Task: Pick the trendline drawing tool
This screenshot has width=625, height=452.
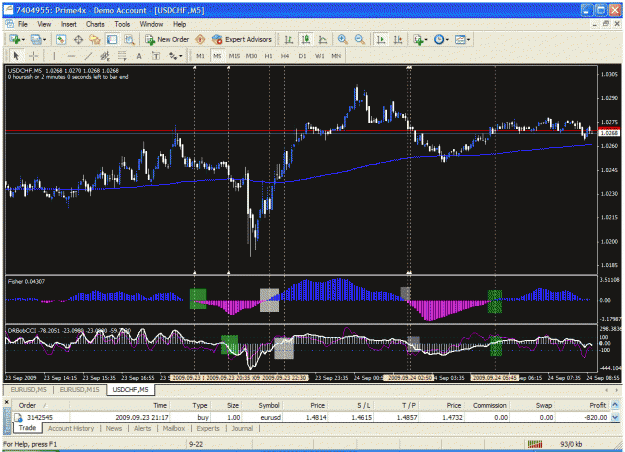Action: 88,56
